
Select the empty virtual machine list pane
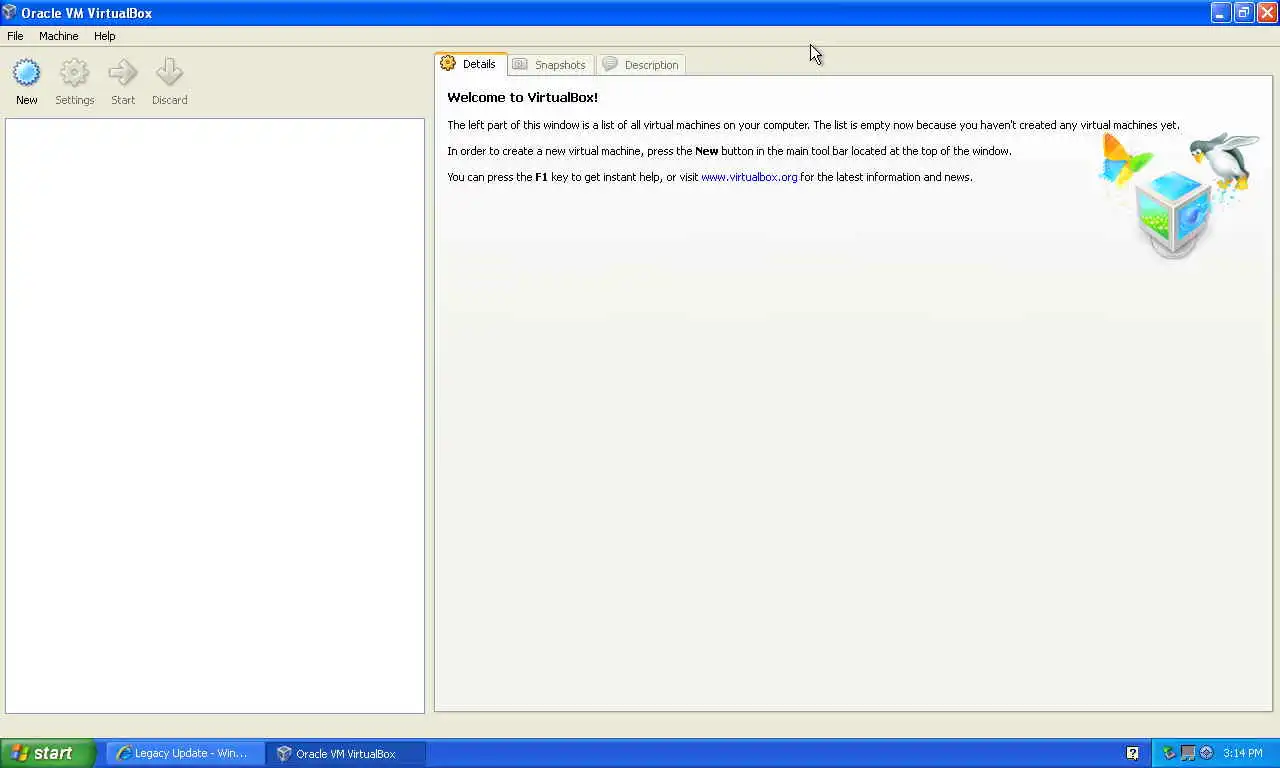pos(215,416)
